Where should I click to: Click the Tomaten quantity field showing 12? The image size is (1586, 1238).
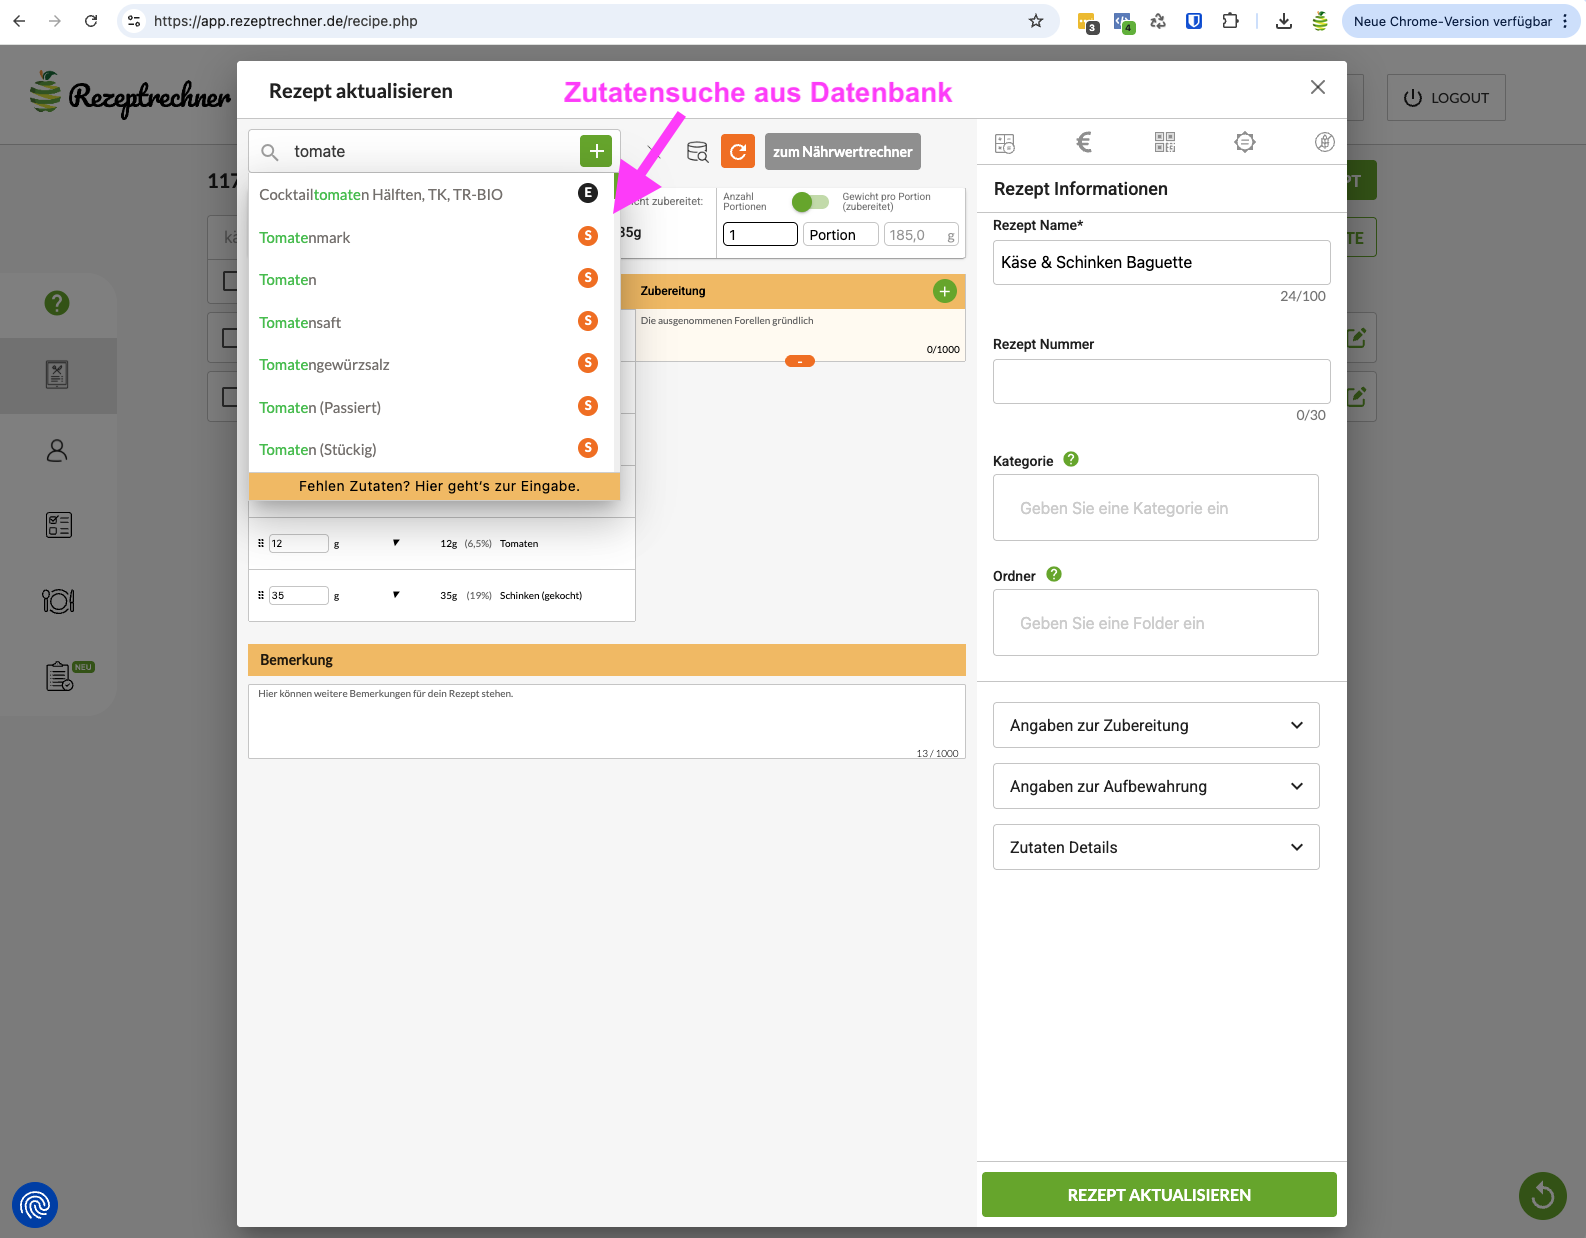[298, 543]
